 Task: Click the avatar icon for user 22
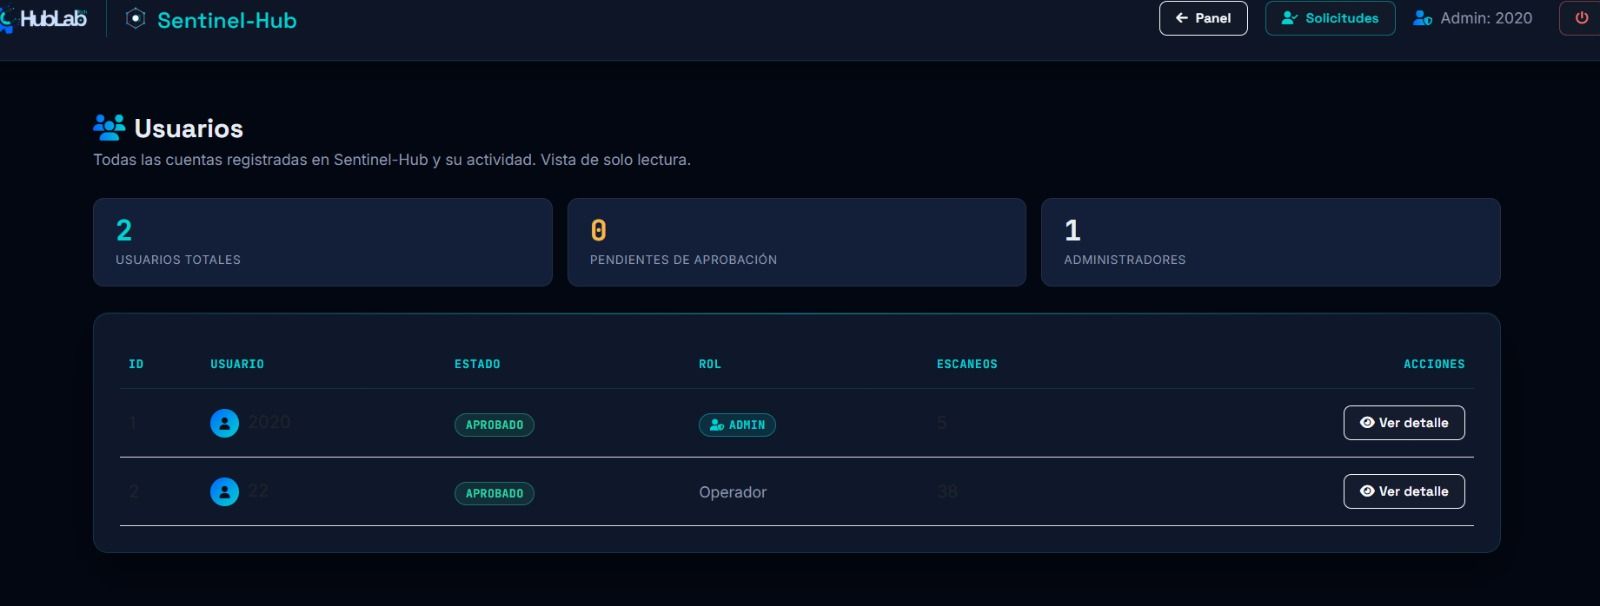(x=224, y=492)
